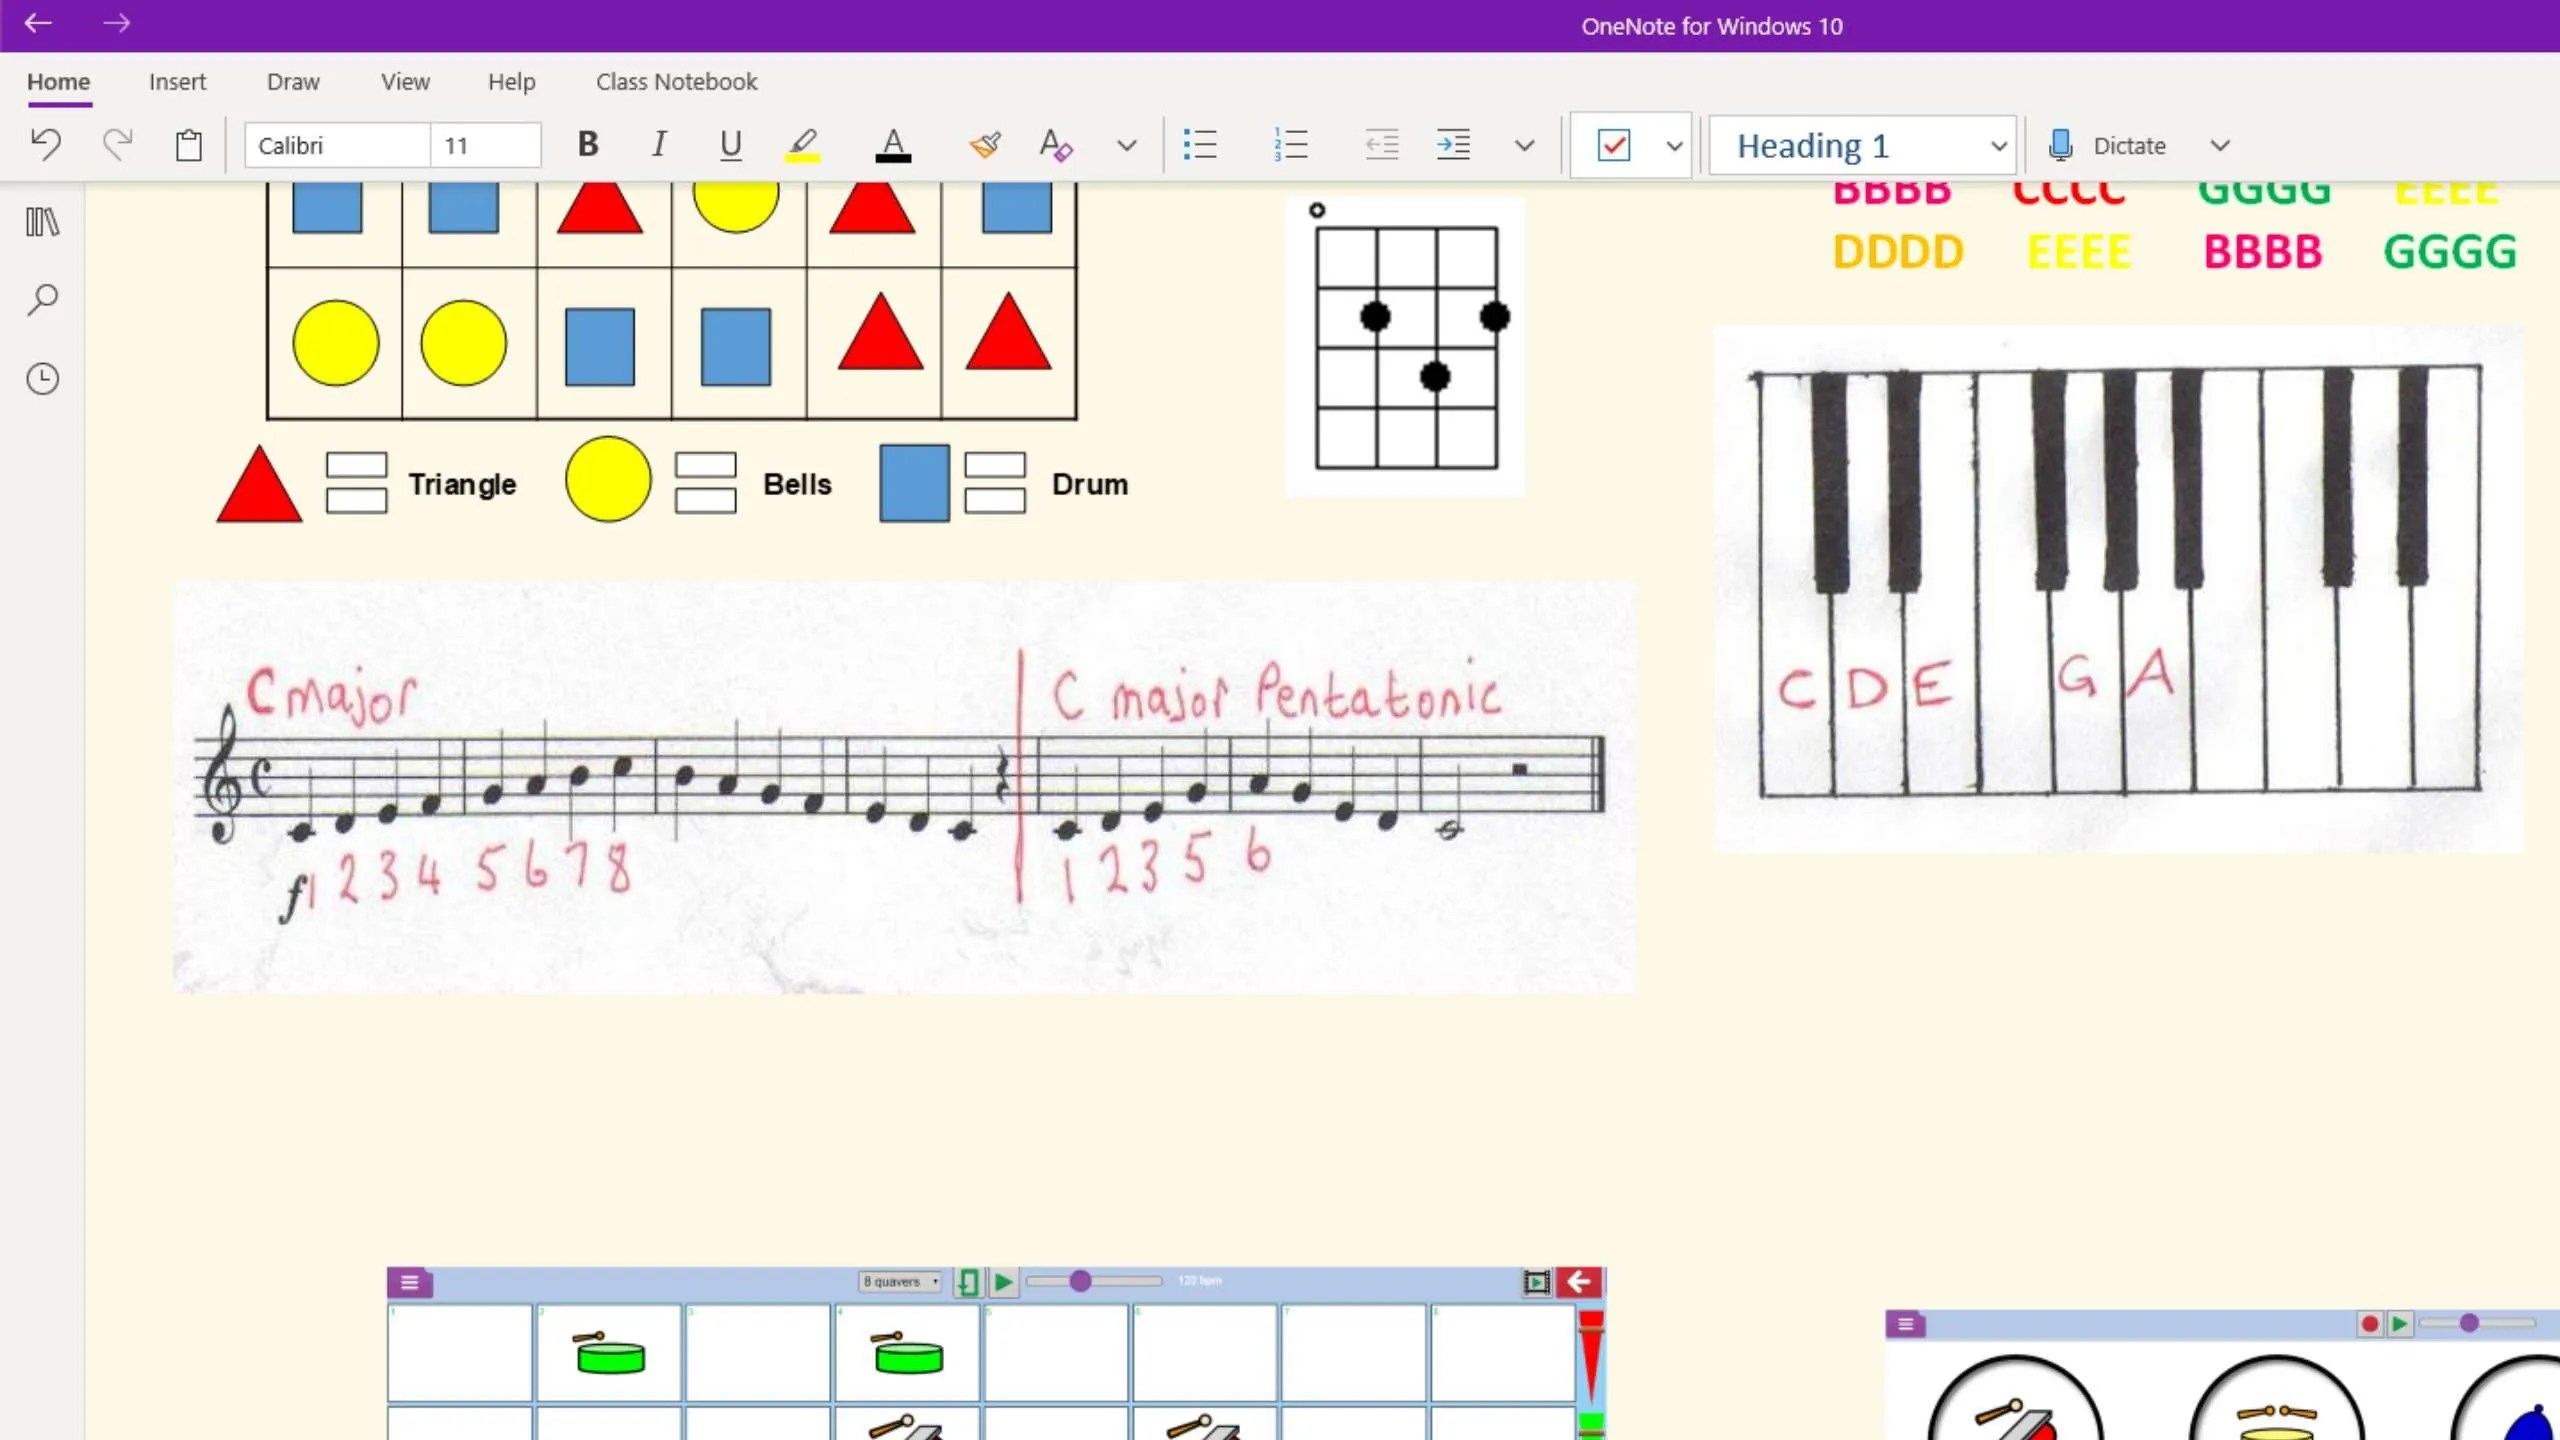Click the yellow circle legend shape
The image size is (2560, 1440).
coord(608,479)
